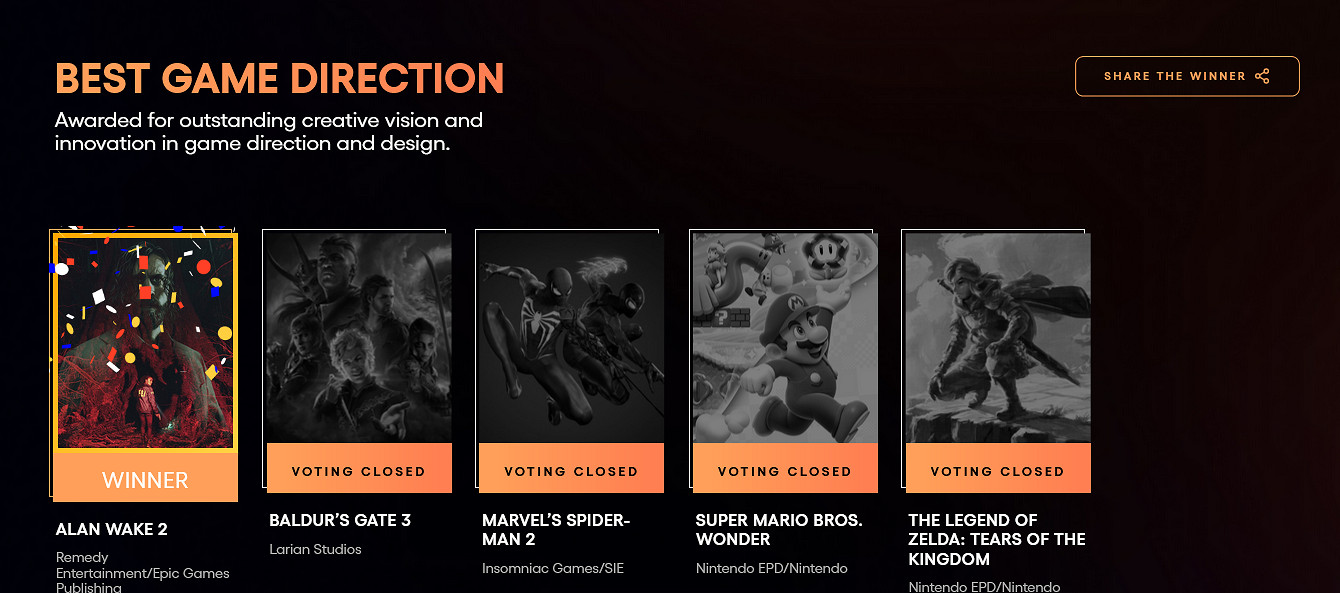Click the BALDUR'S GATE 3 title
1340x593 pixels.
click(x=340, y=520)
